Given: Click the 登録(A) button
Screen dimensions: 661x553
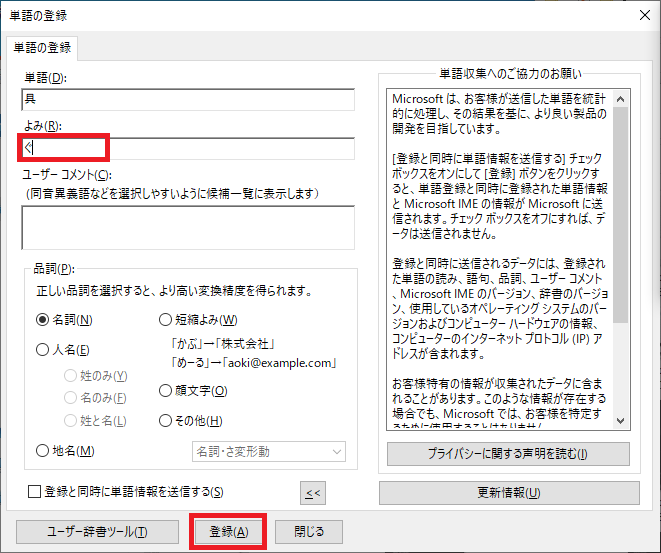Looking at the screenshot, I should 228,532.
